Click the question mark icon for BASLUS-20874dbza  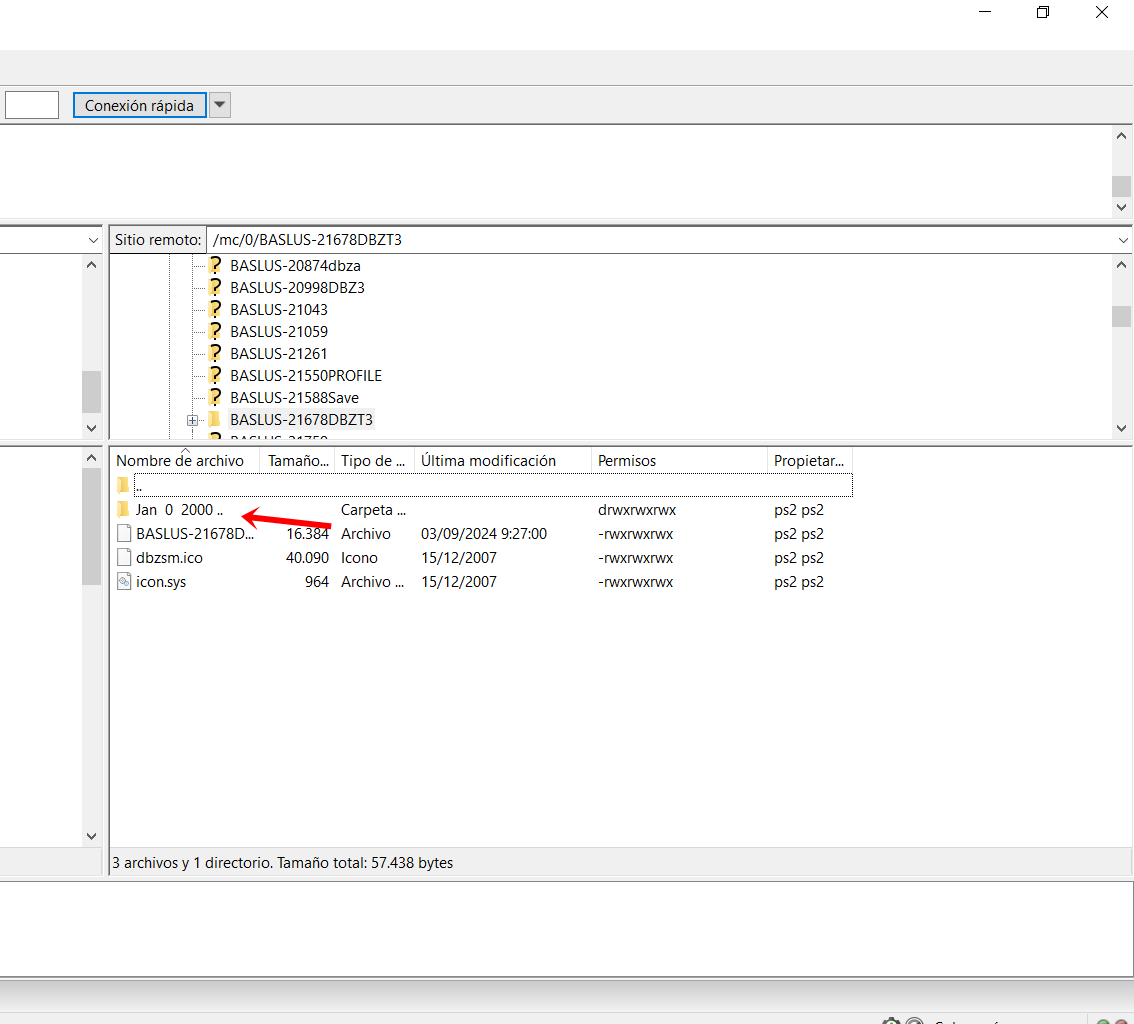(214, 266)
